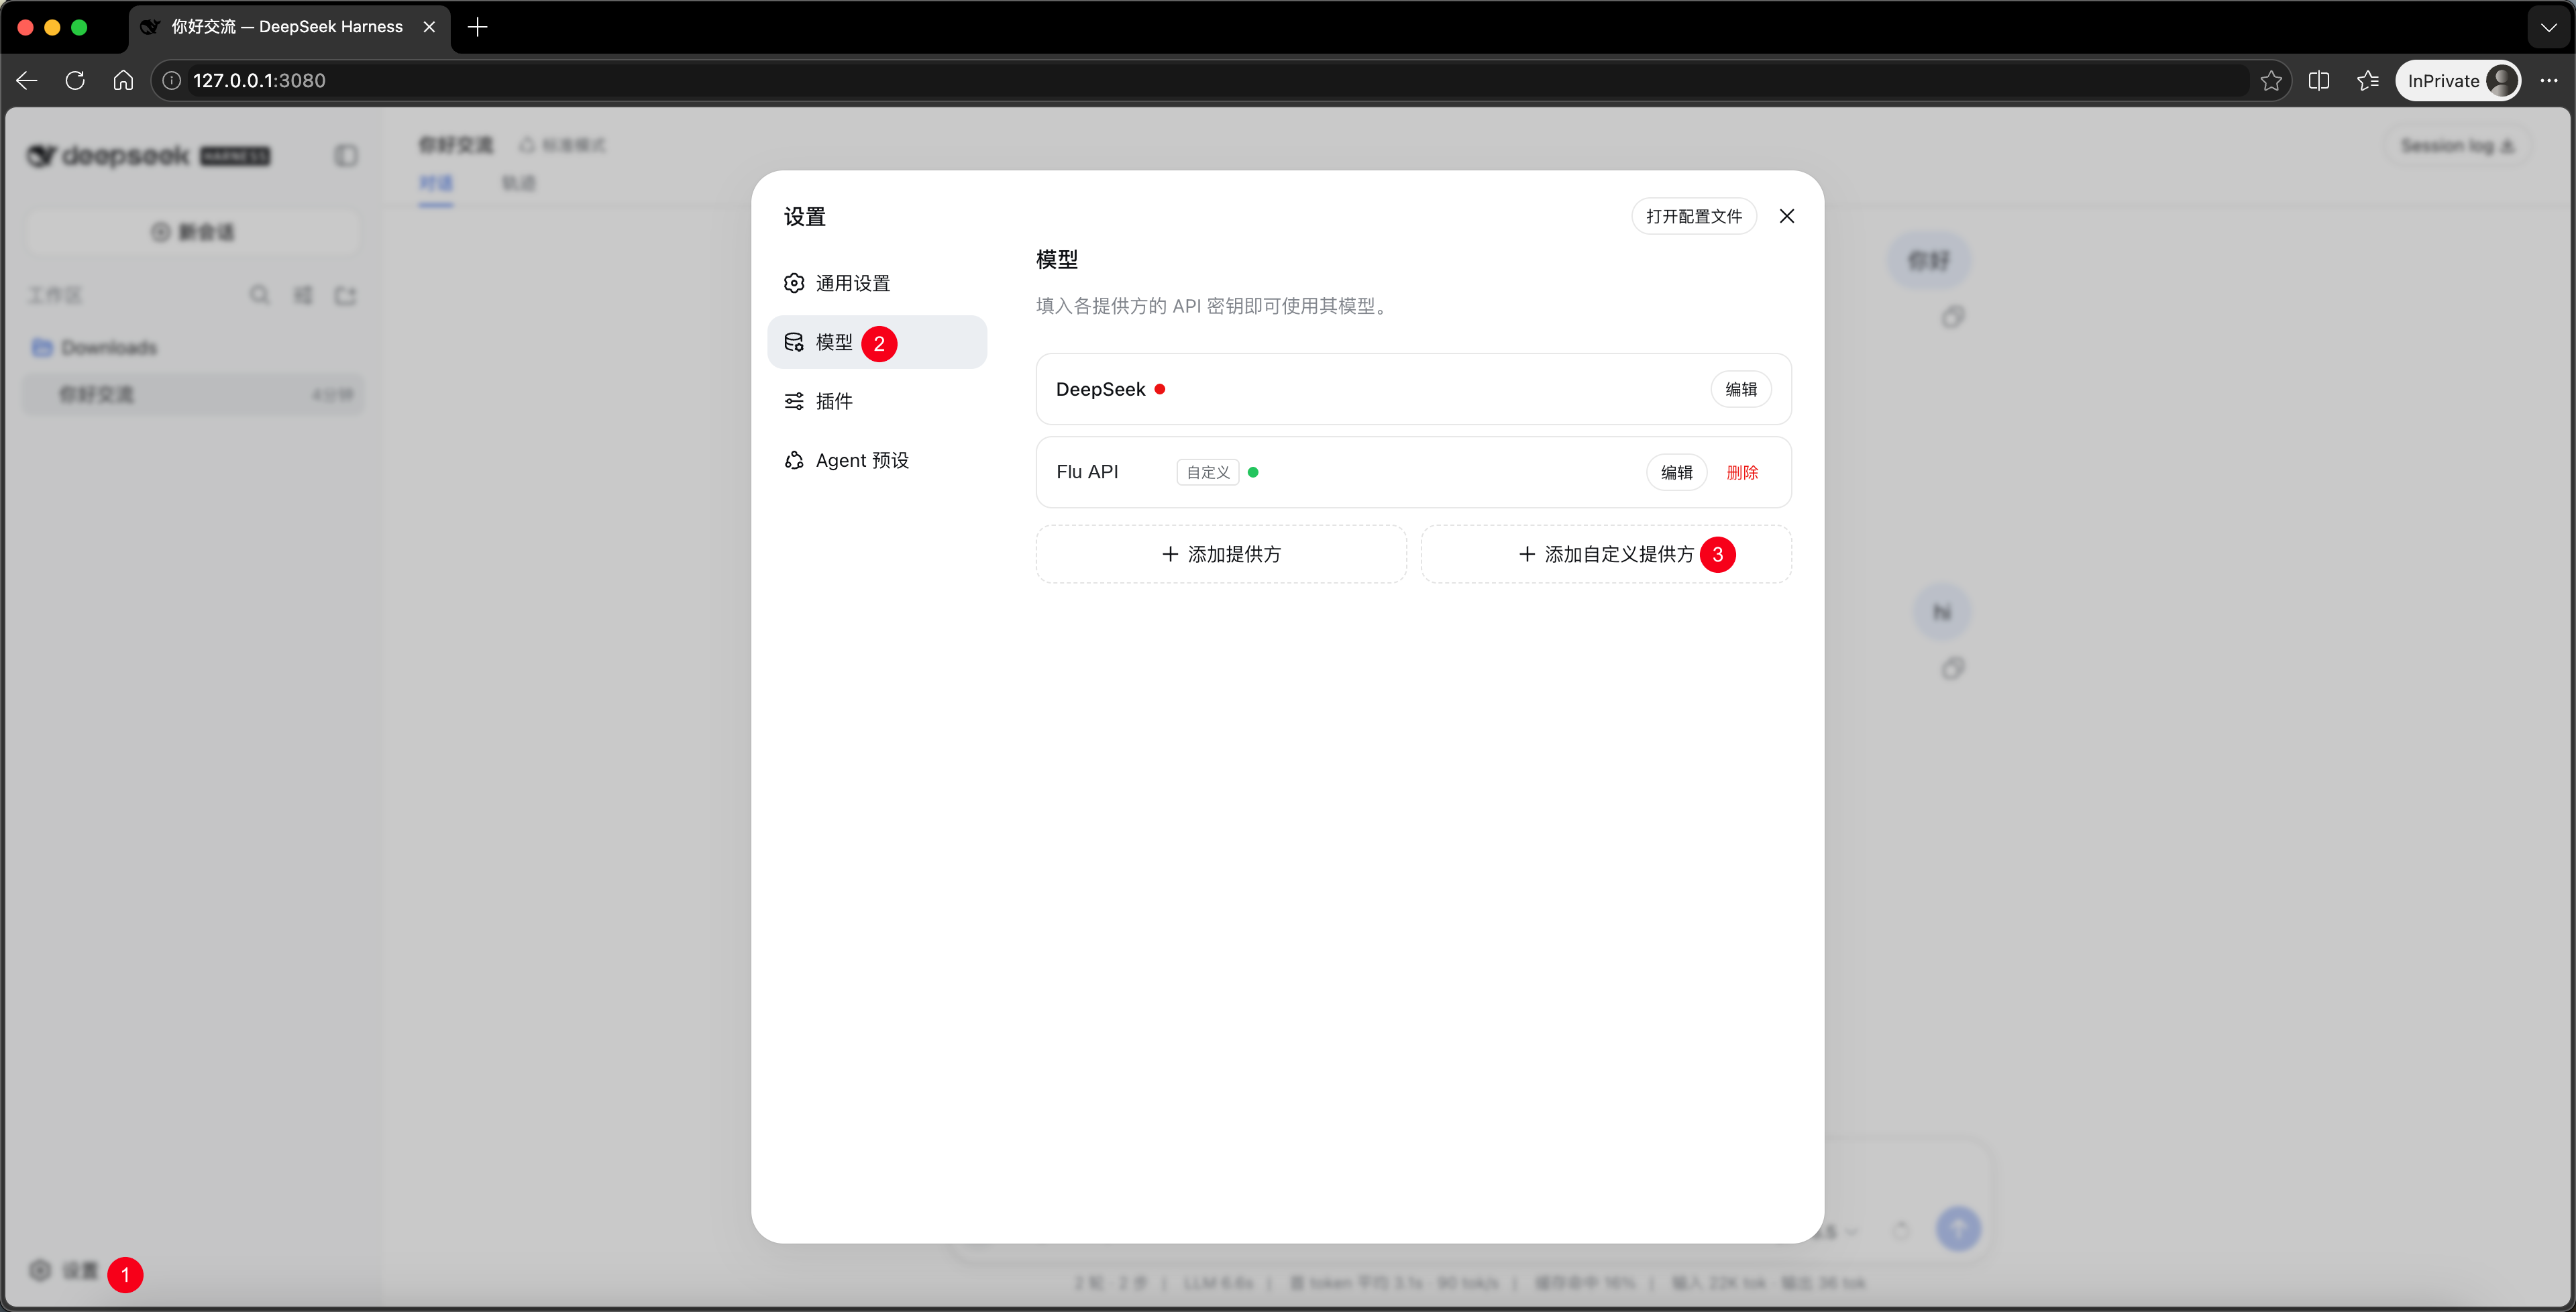Click the Agent 预设 icon

(794, 460)
